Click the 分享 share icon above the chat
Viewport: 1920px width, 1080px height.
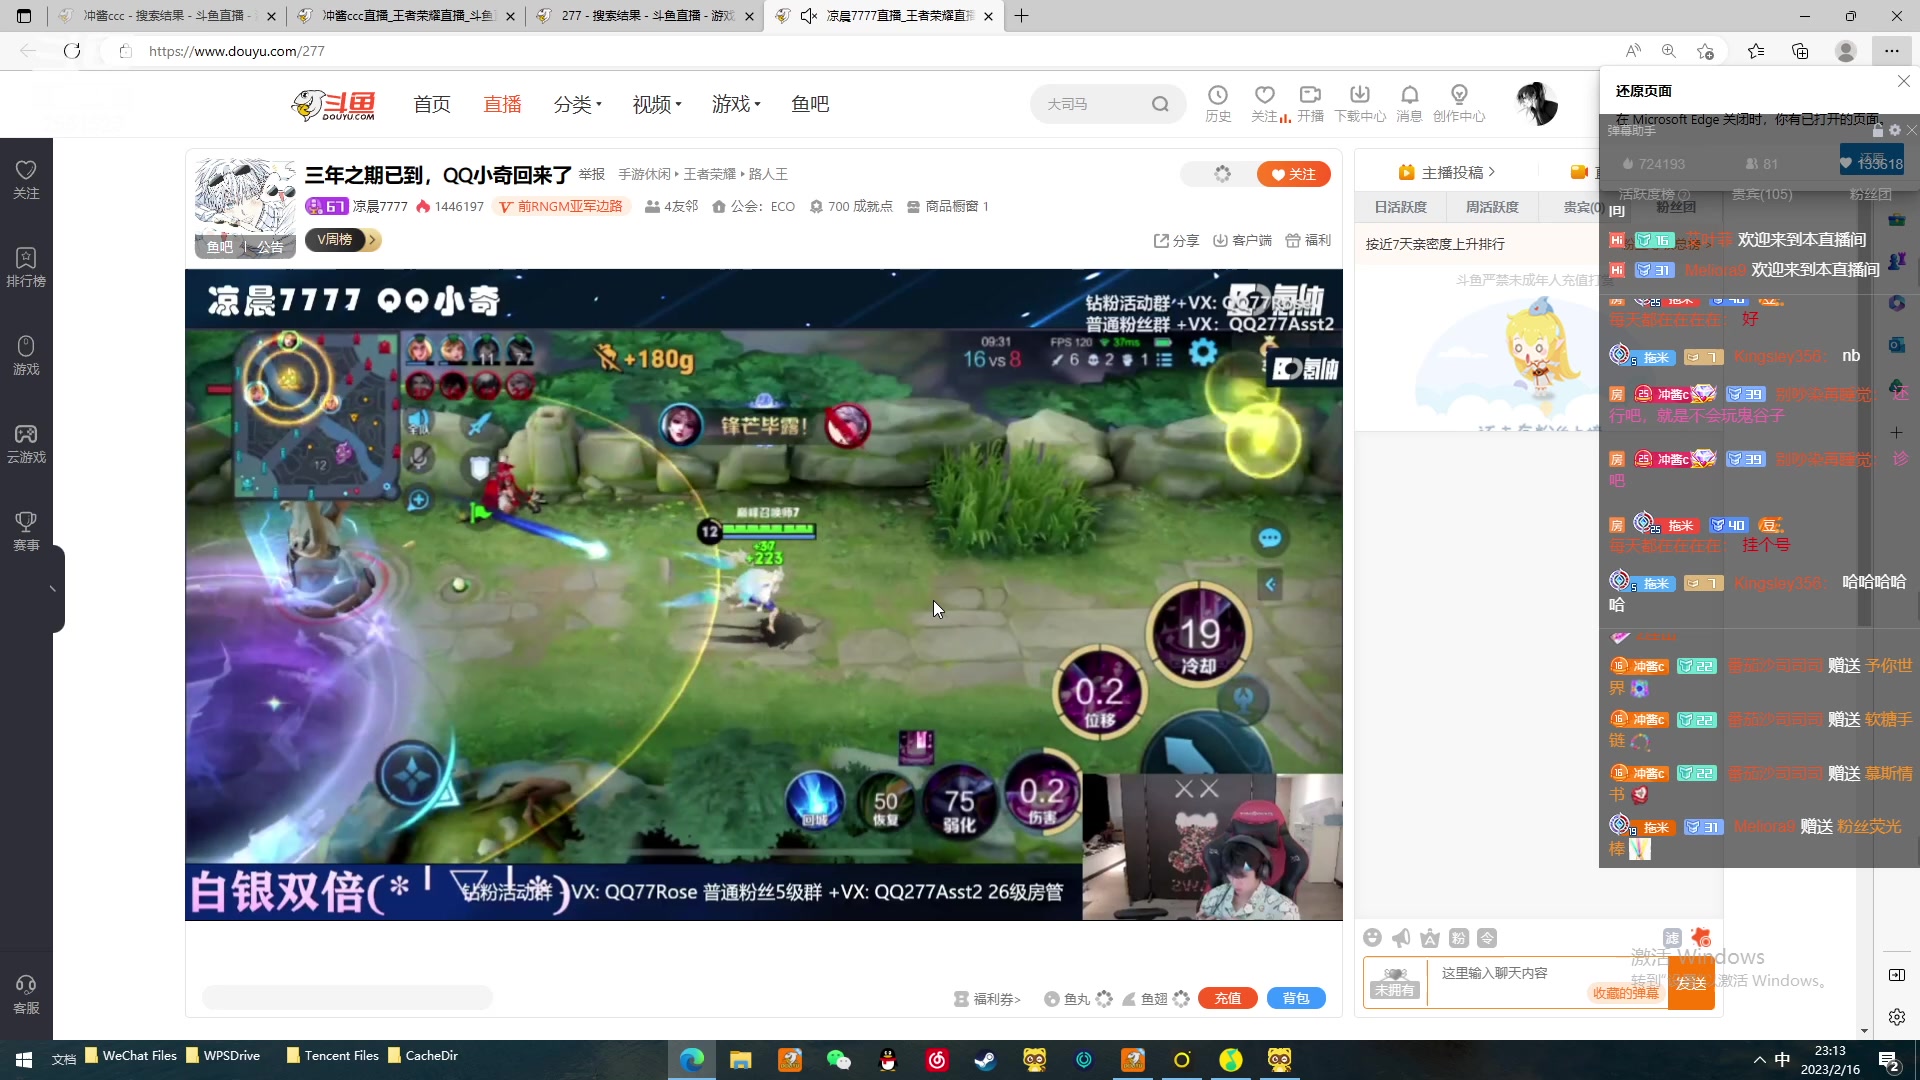1177,240
